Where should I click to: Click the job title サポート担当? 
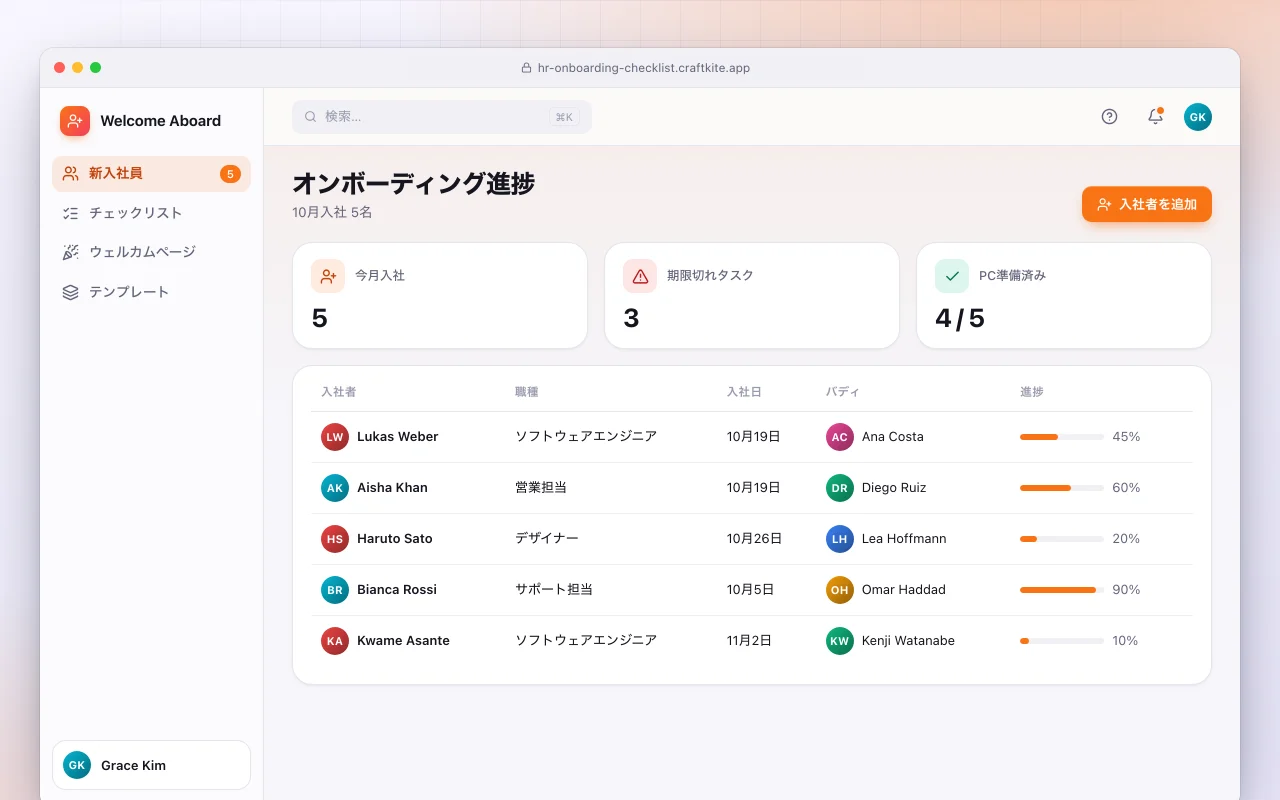click(554, 590)
